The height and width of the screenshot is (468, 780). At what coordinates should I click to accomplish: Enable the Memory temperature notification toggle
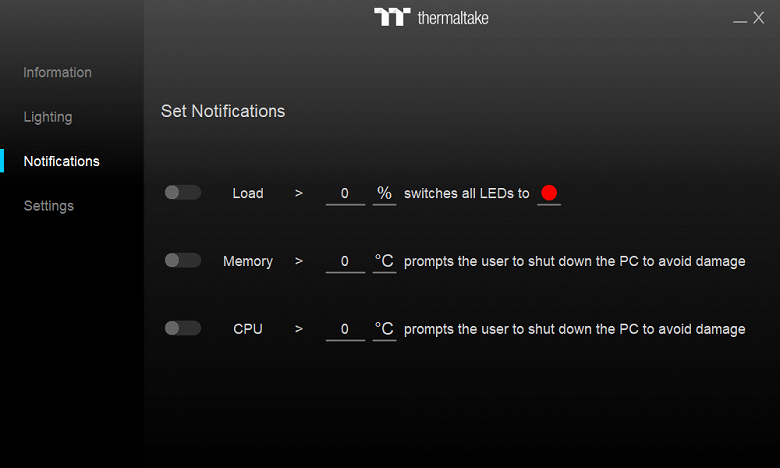pos(183,261)
